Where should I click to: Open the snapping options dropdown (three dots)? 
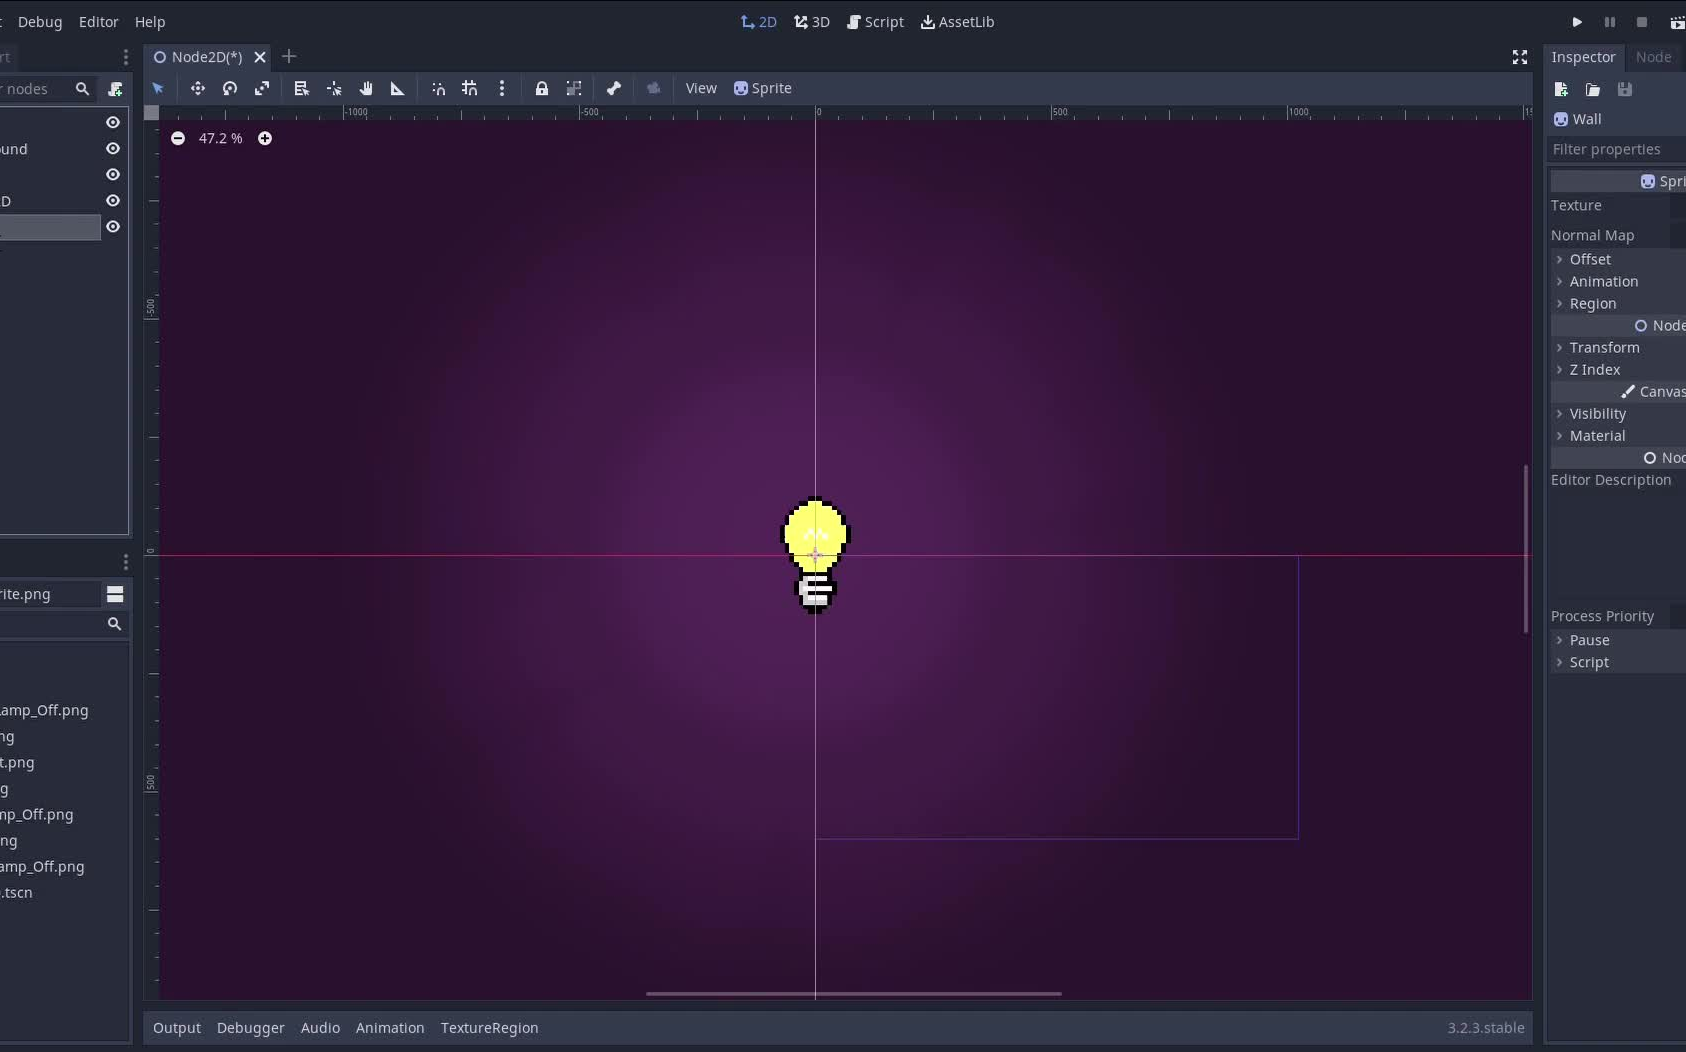click(503, 88)
